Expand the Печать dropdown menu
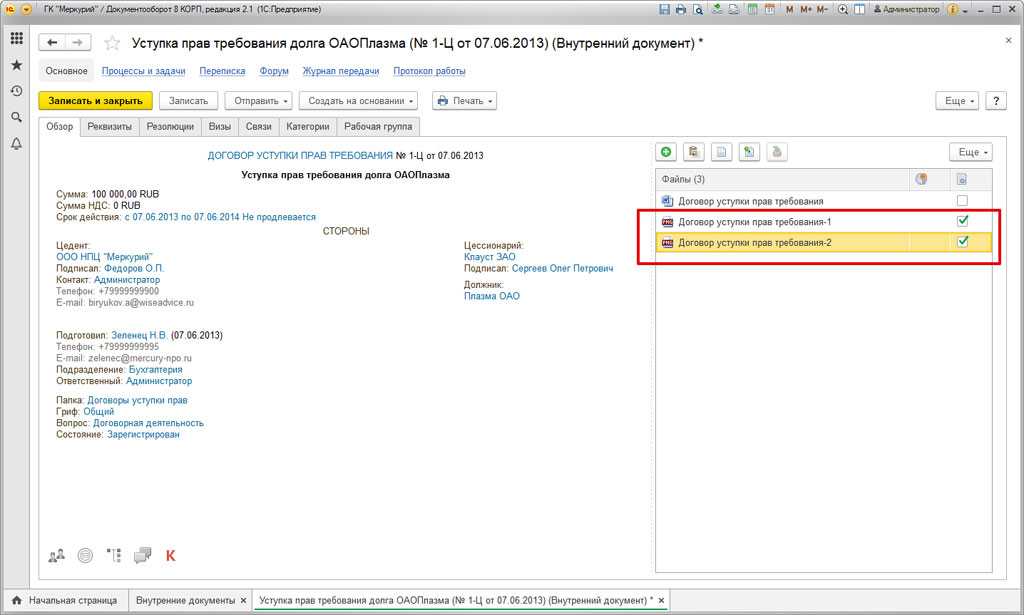Screen dimensions: 1024x615 click(464, 101)
